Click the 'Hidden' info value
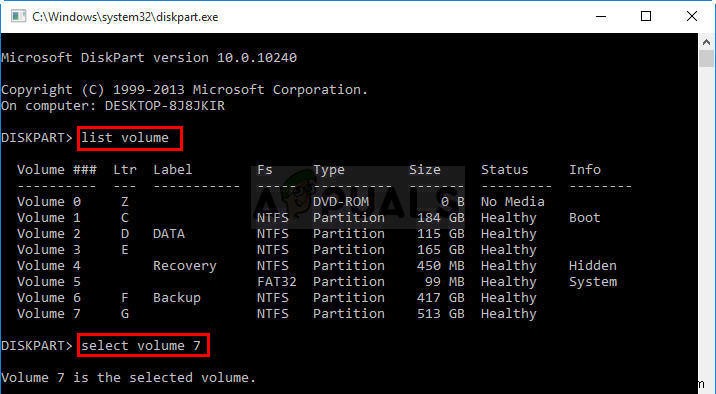 pos(593,266)
